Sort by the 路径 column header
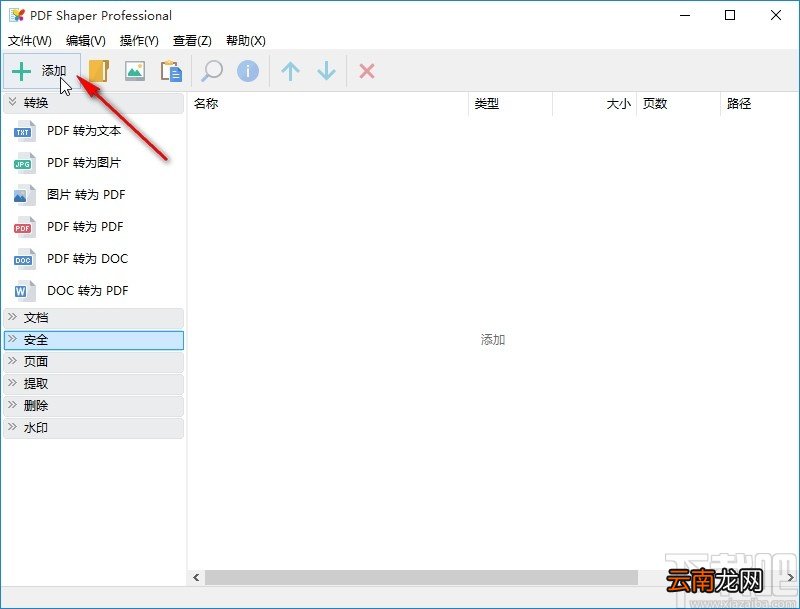Screen dimensions: 800x609 (759, 104)
